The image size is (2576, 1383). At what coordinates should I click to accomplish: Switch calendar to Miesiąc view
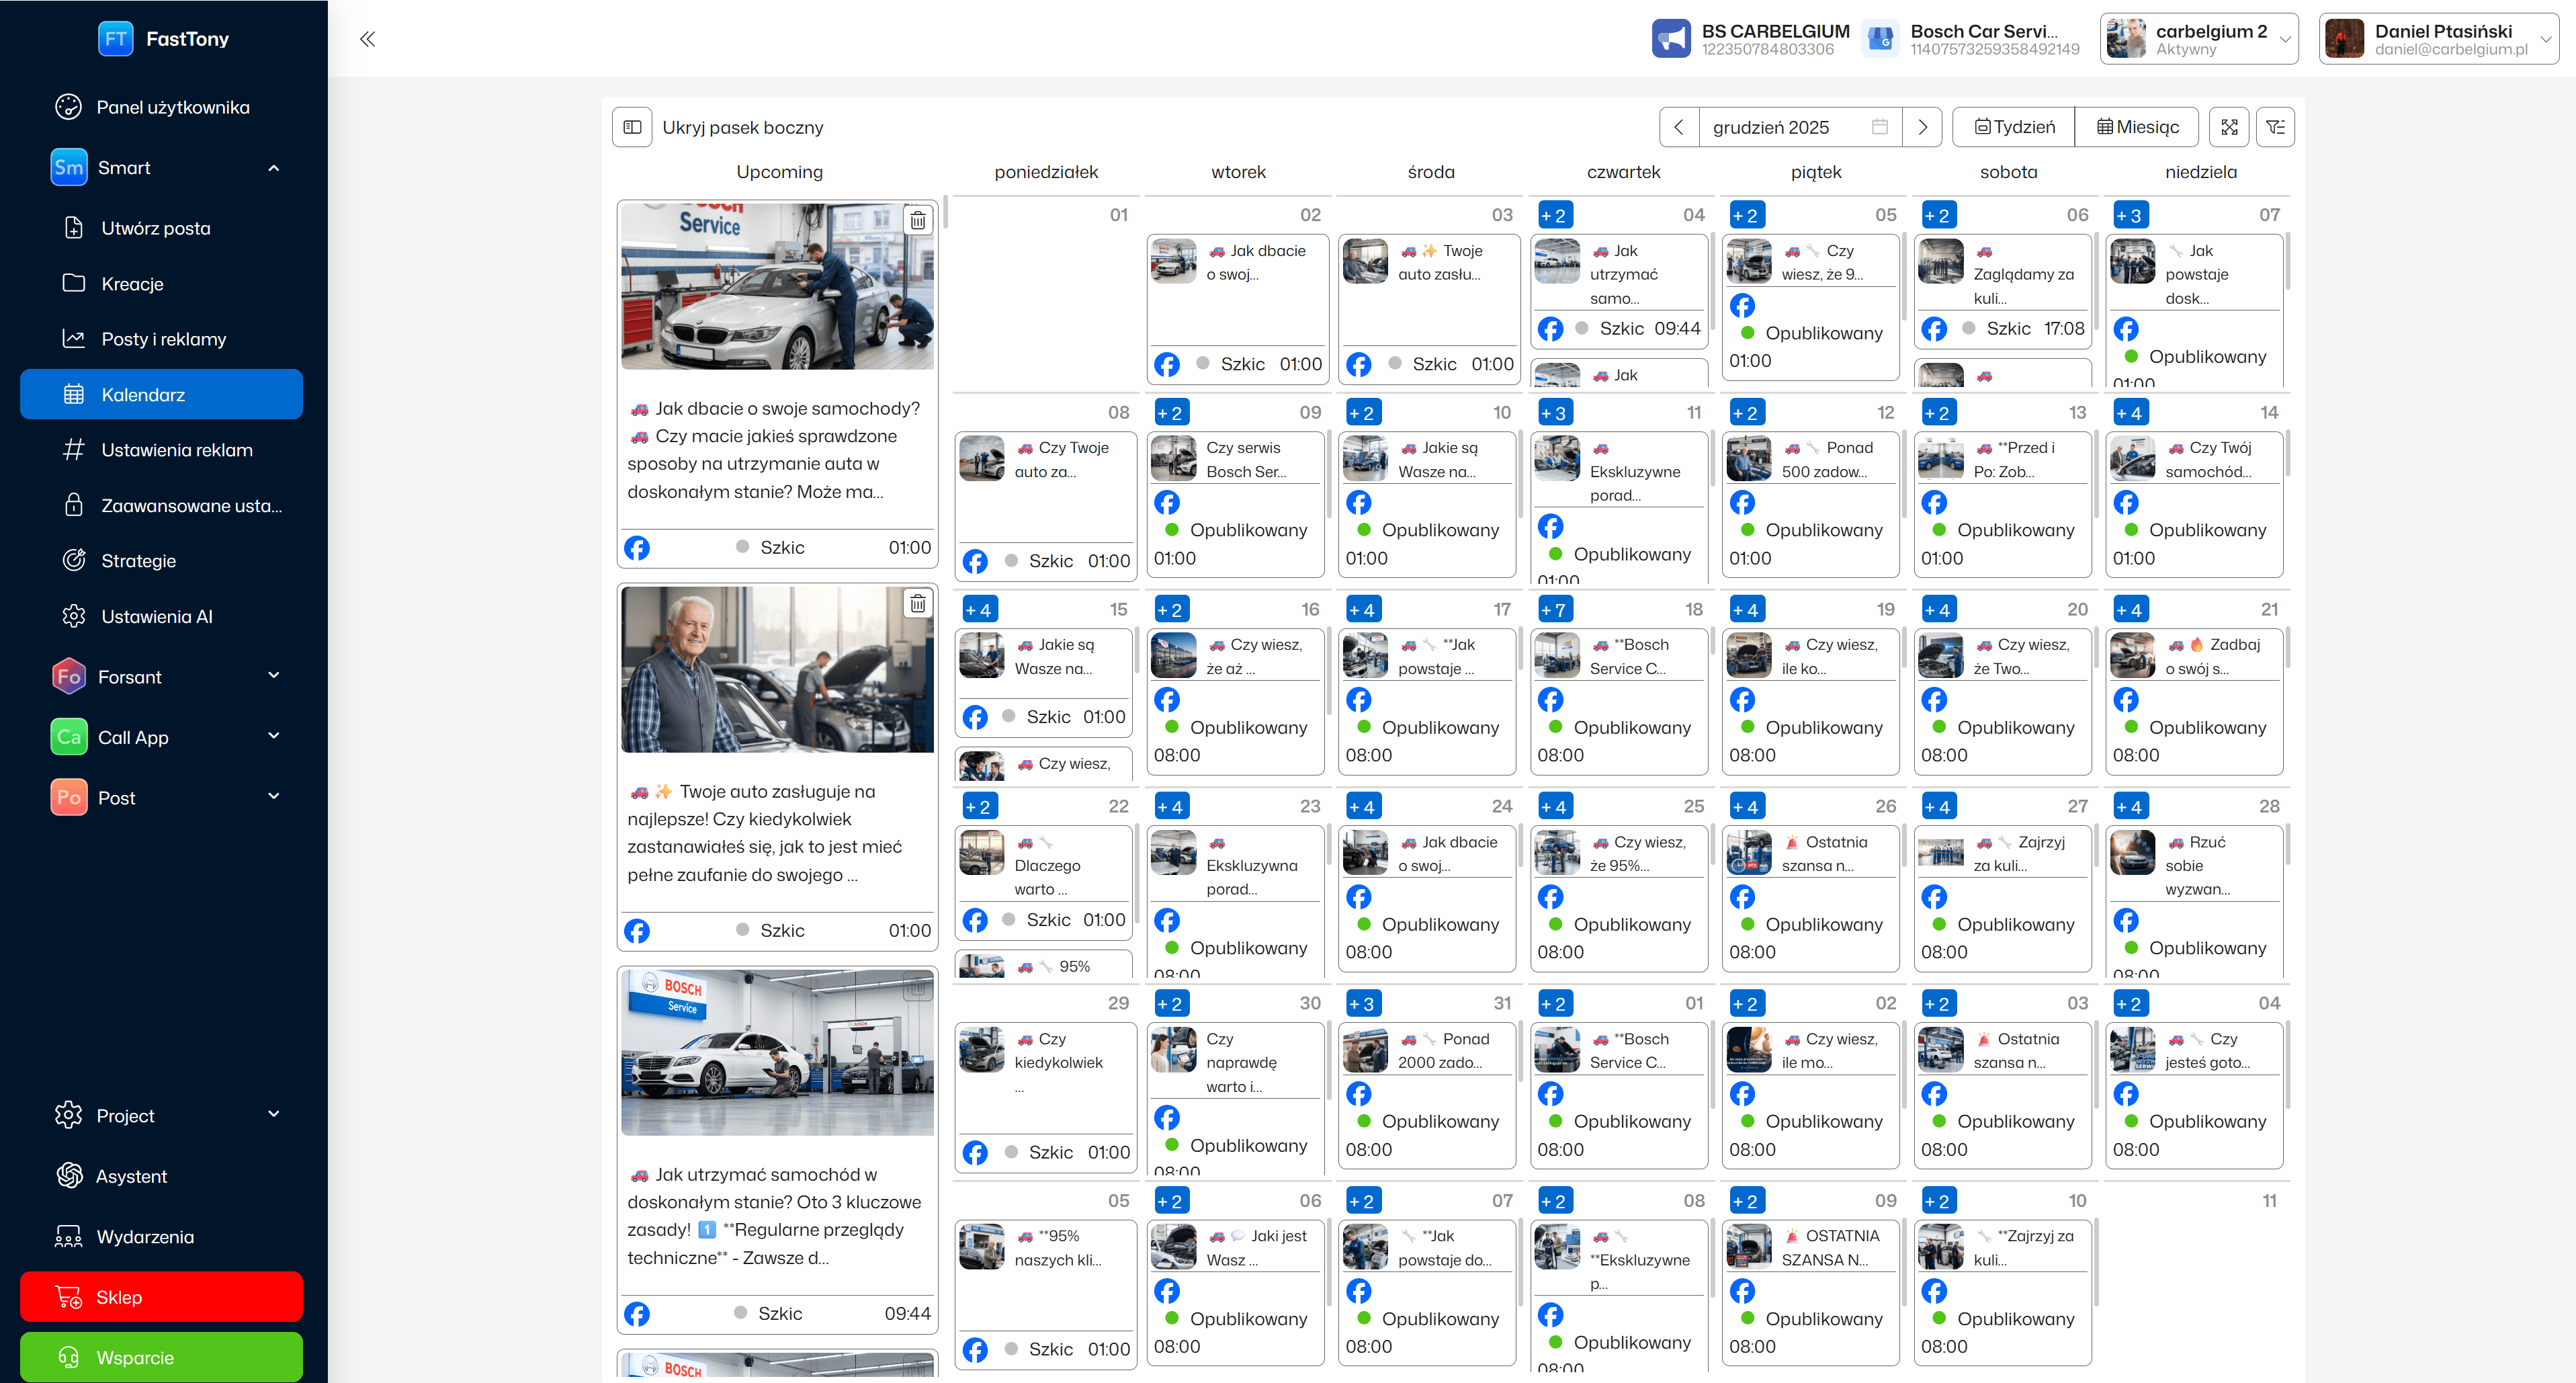(x=2137, y=127)
